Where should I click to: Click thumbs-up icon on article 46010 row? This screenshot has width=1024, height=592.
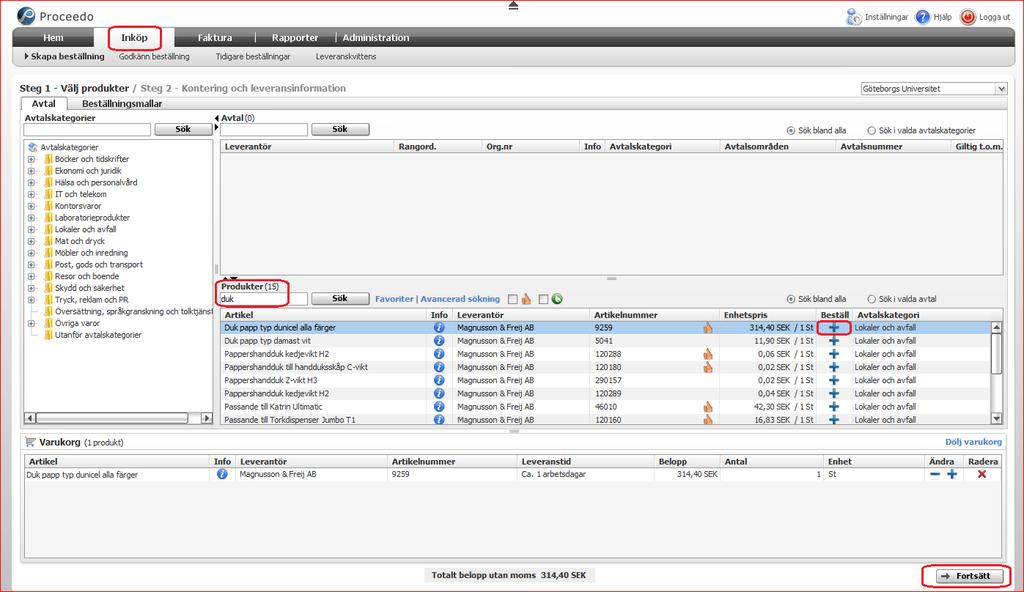708,406
